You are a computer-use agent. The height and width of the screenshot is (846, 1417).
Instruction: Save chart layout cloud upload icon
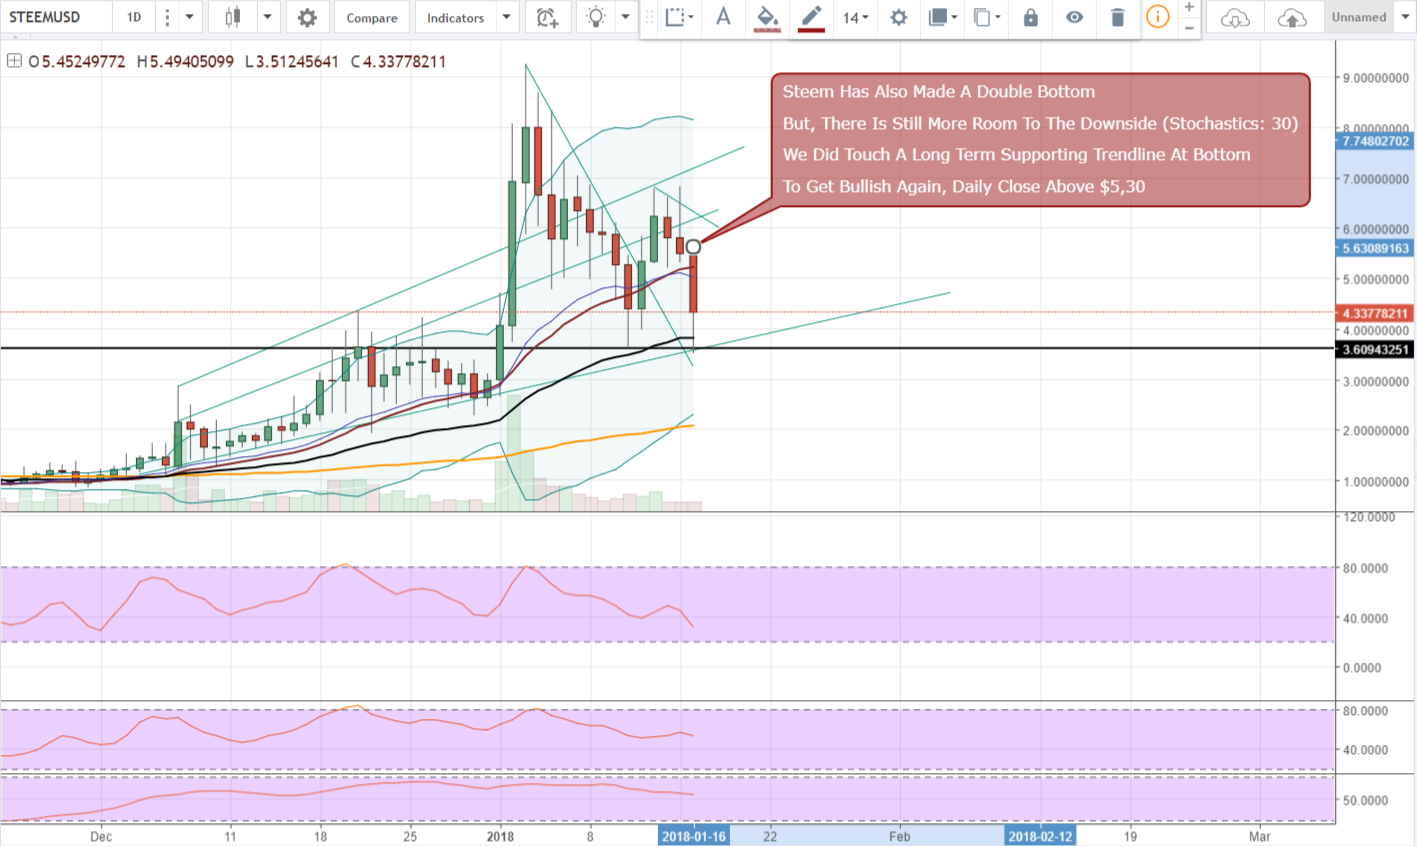point(1292,17)
